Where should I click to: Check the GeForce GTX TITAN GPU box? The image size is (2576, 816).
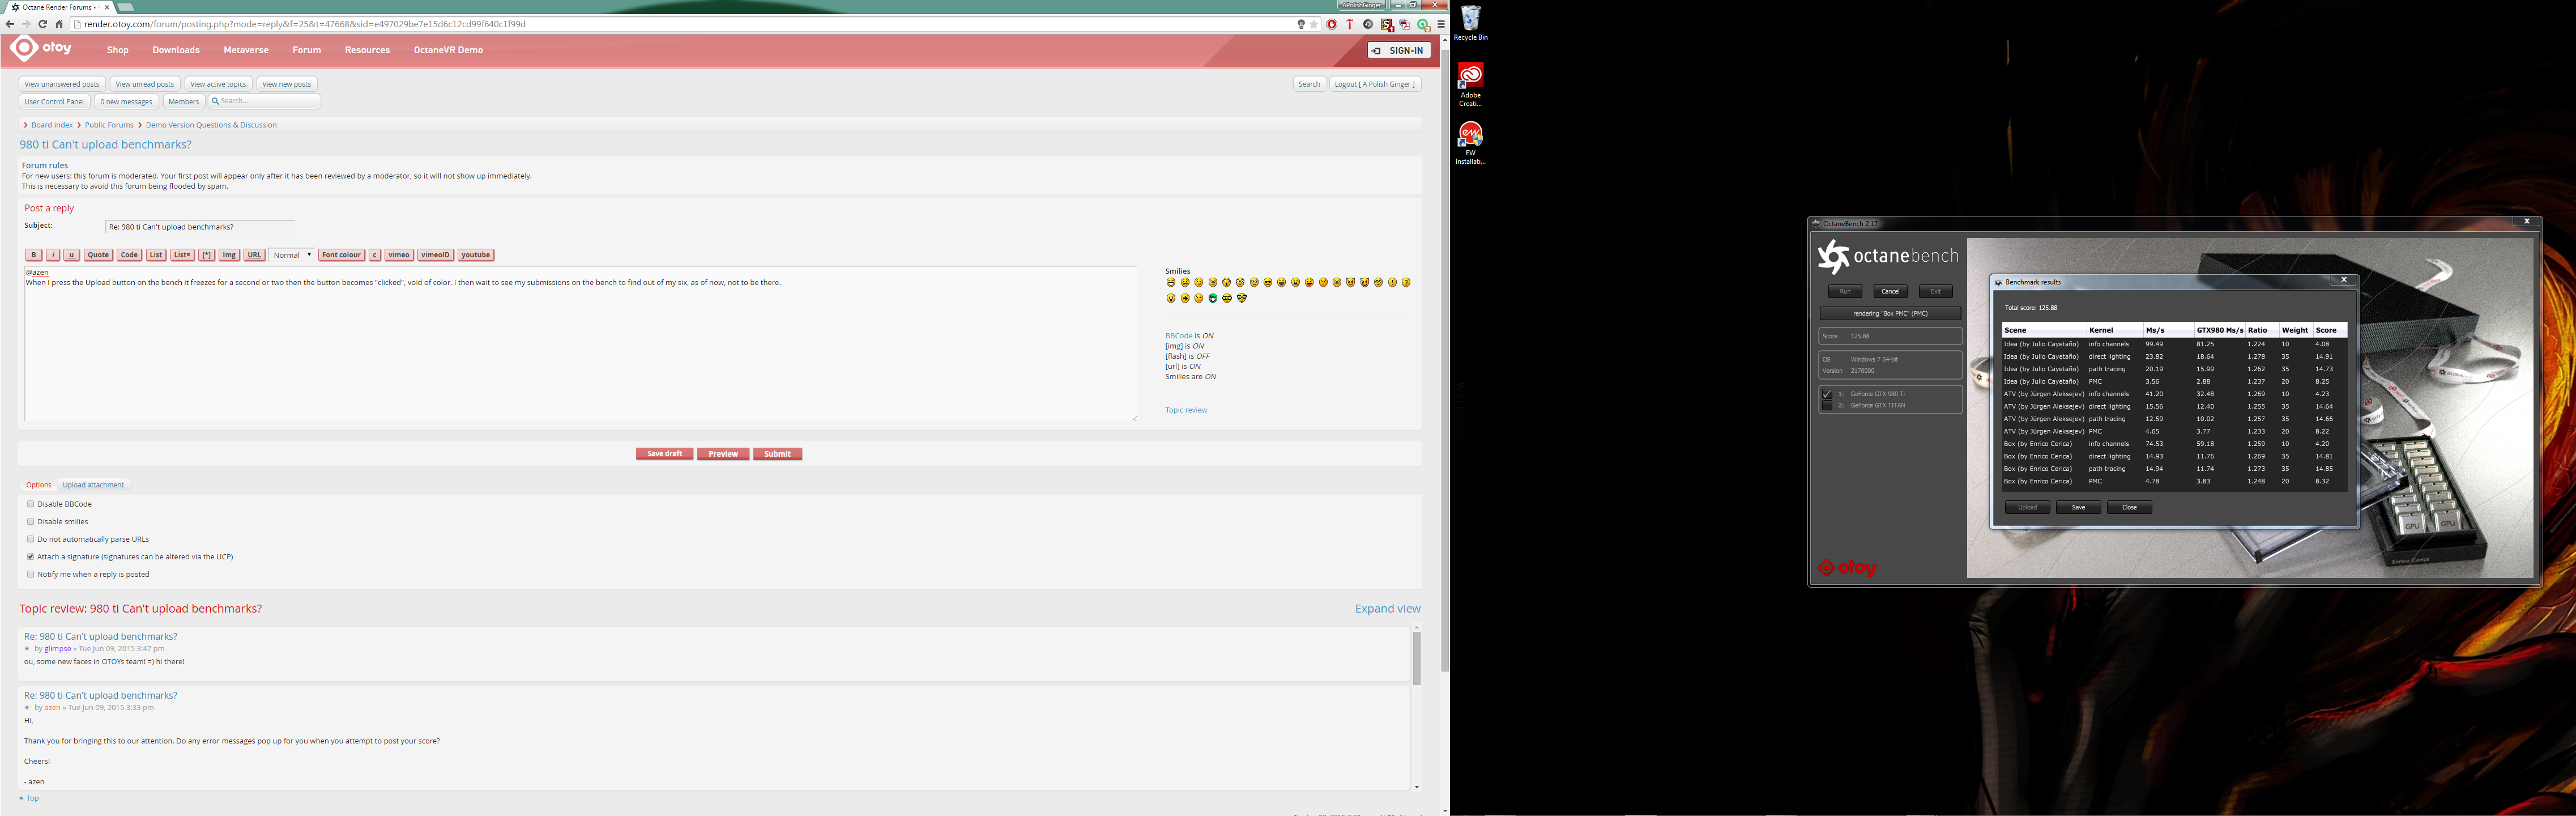pos(1827,406)
